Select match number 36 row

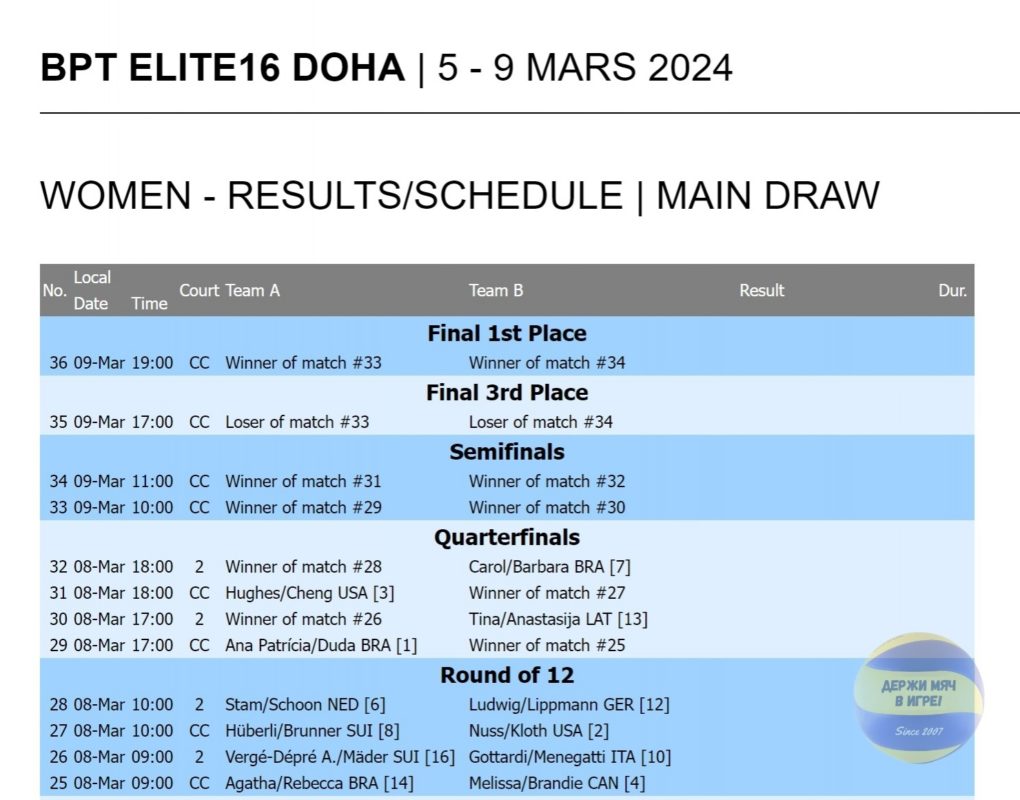pos(507,363)
